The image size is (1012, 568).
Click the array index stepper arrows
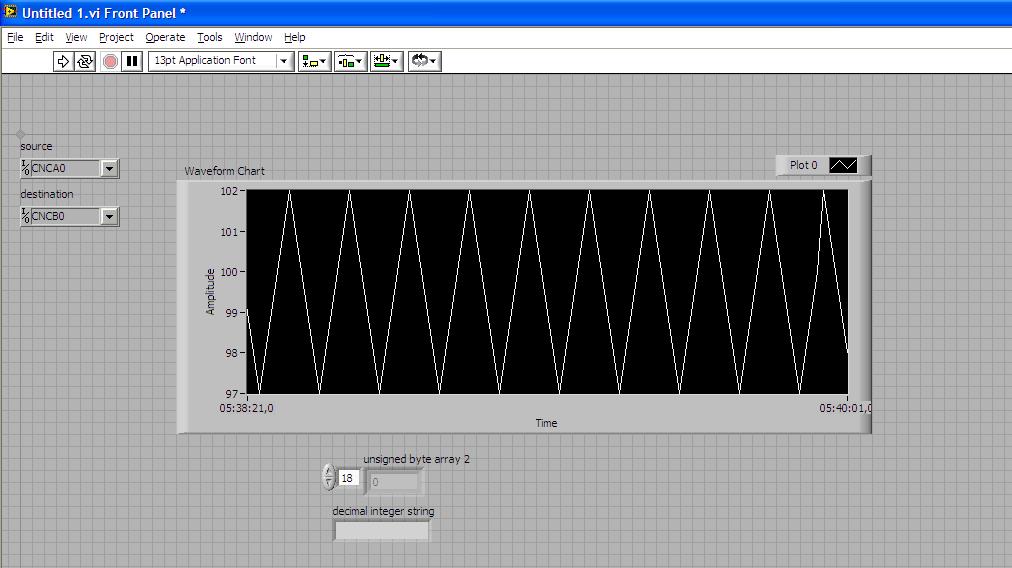[329, 478]
